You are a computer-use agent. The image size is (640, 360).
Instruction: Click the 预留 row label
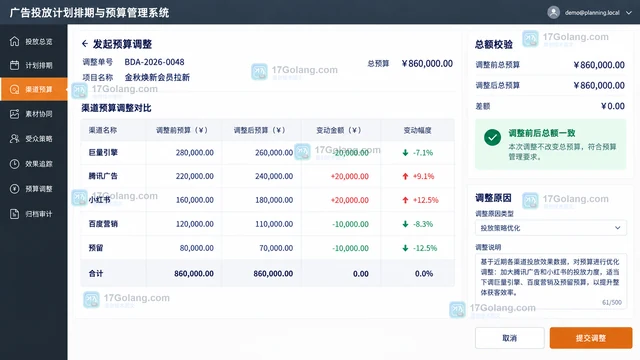pyautogui.click(x=96, y=248)
